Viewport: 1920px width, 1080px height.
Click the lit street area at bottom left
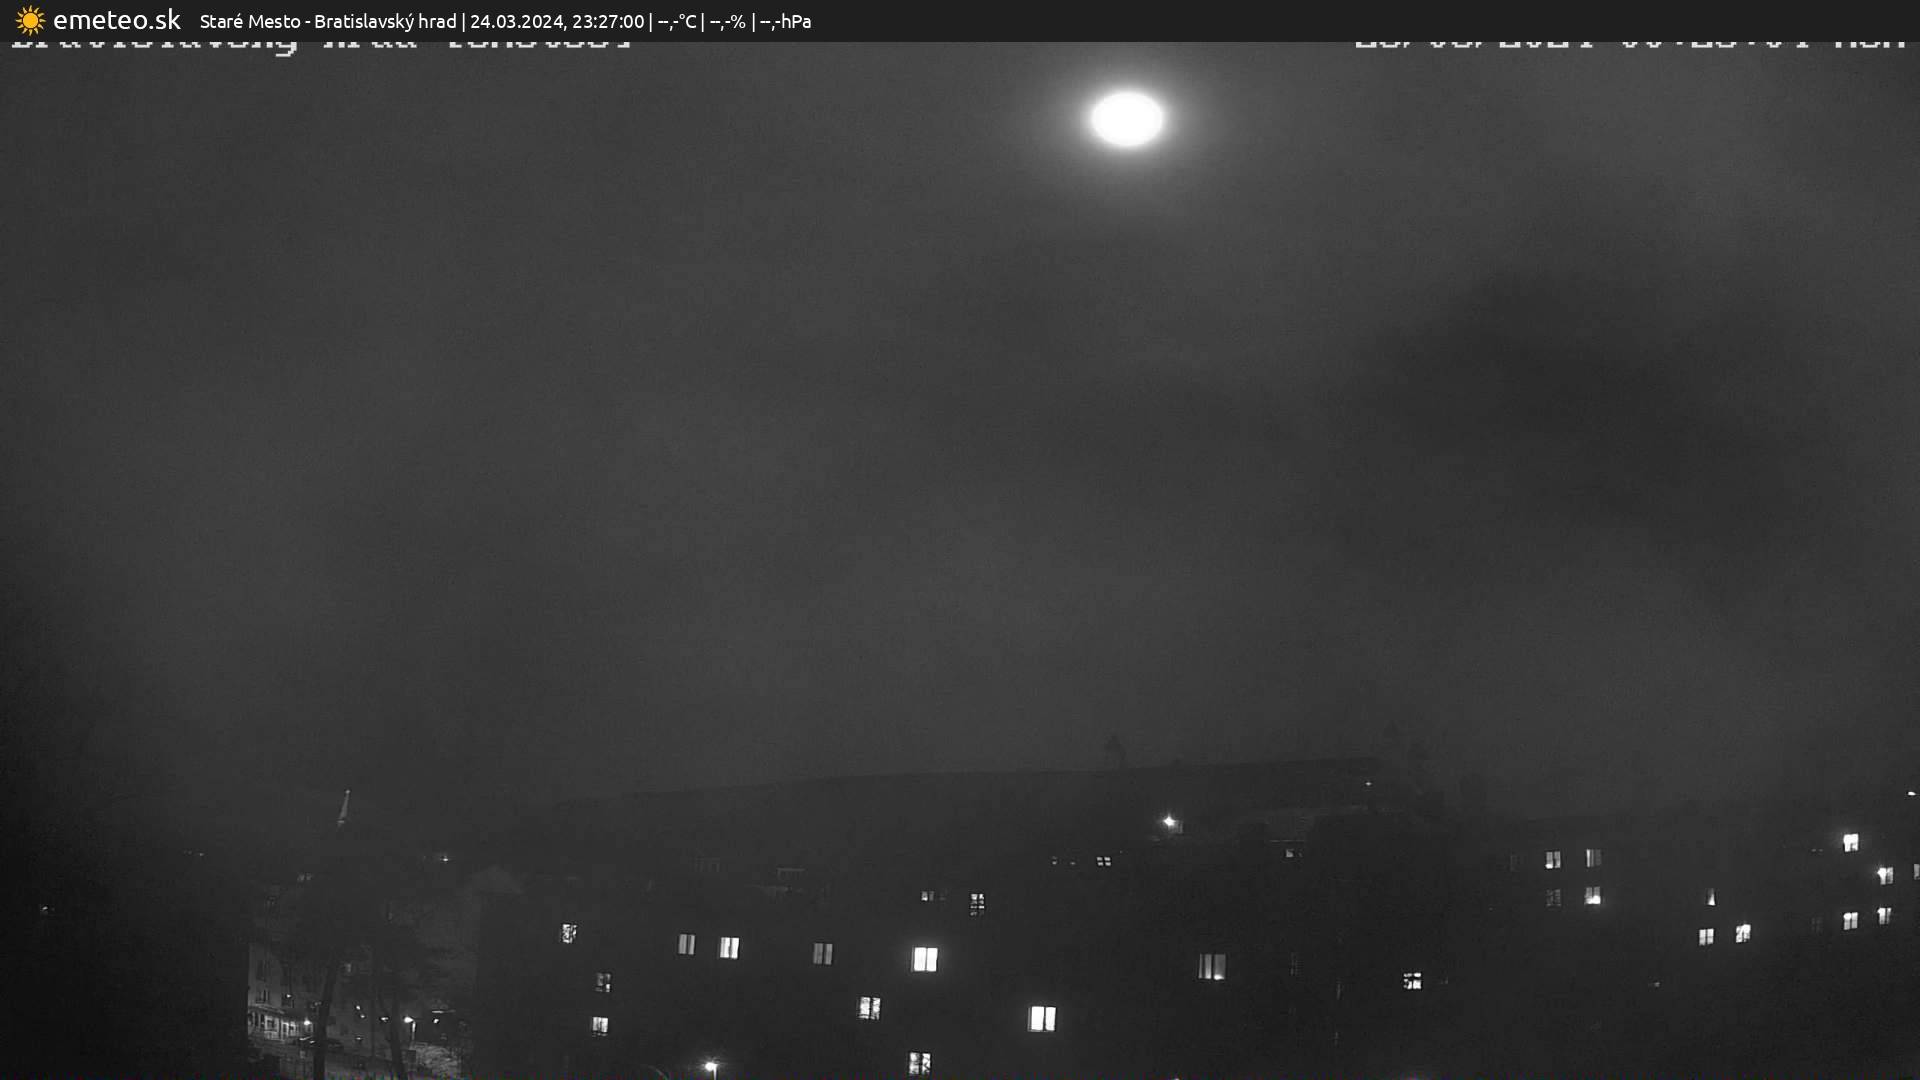(350, 1030)
